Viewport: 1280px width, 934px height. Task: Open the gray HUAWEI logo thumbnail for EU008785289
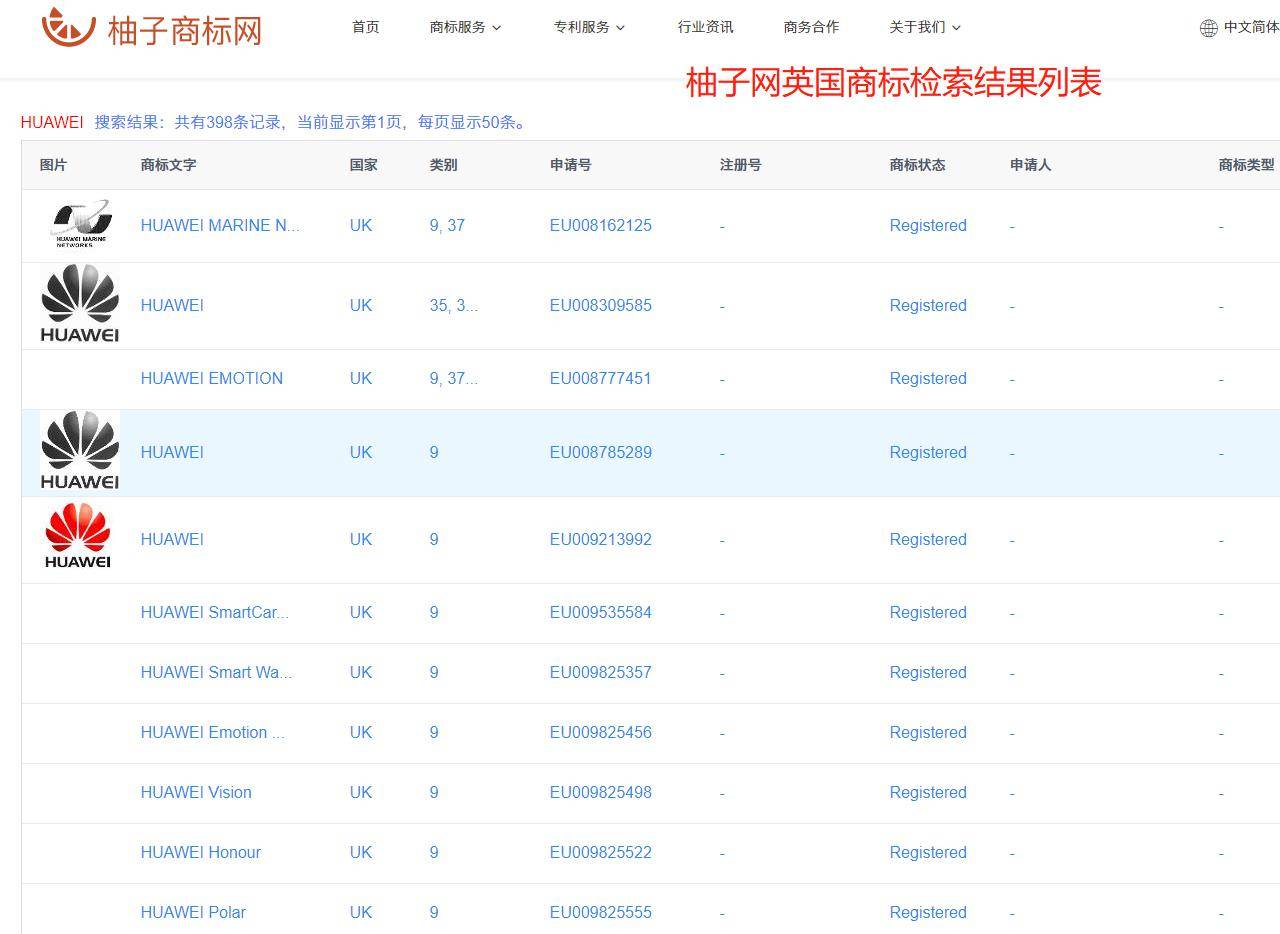80,450
